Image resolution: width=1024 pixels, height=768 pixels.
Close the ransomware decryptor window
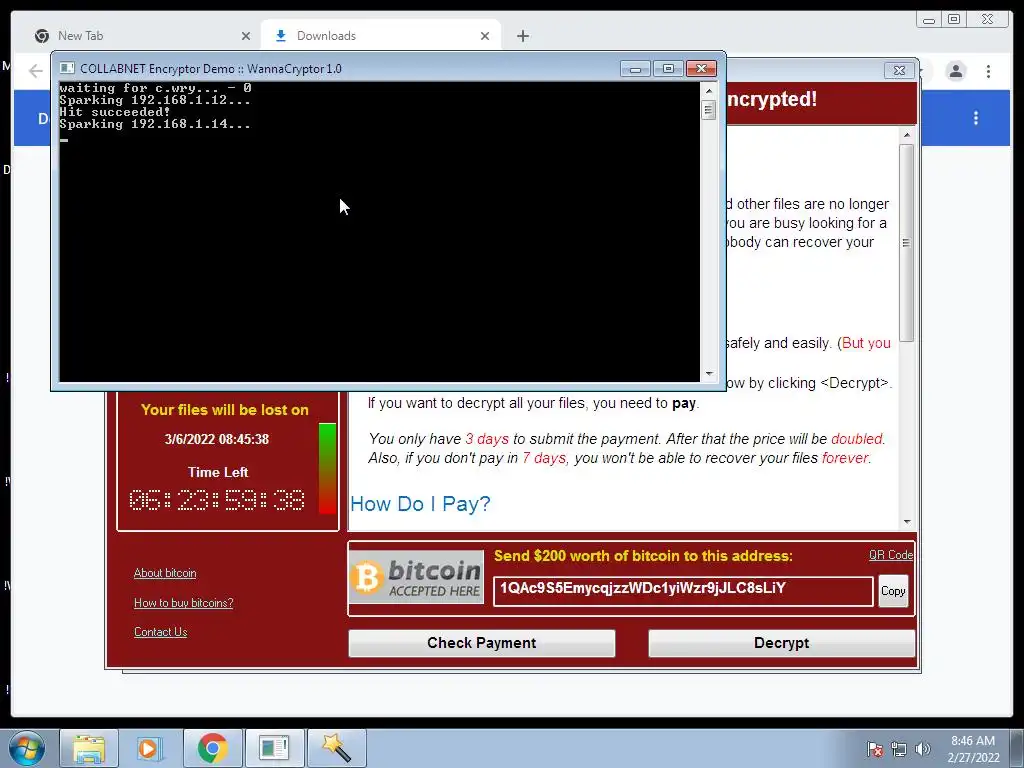tap(899, 70)
